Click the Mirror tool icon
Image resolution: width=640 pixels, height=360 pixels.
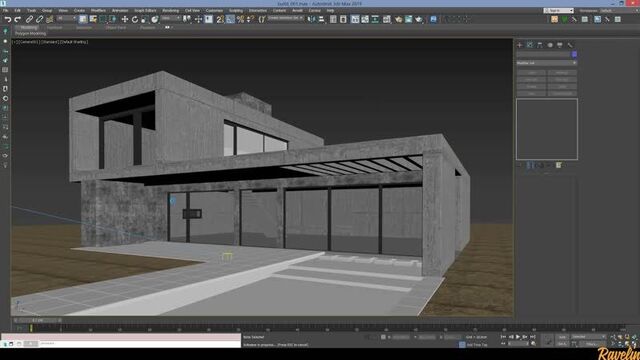tap(311, 19)
